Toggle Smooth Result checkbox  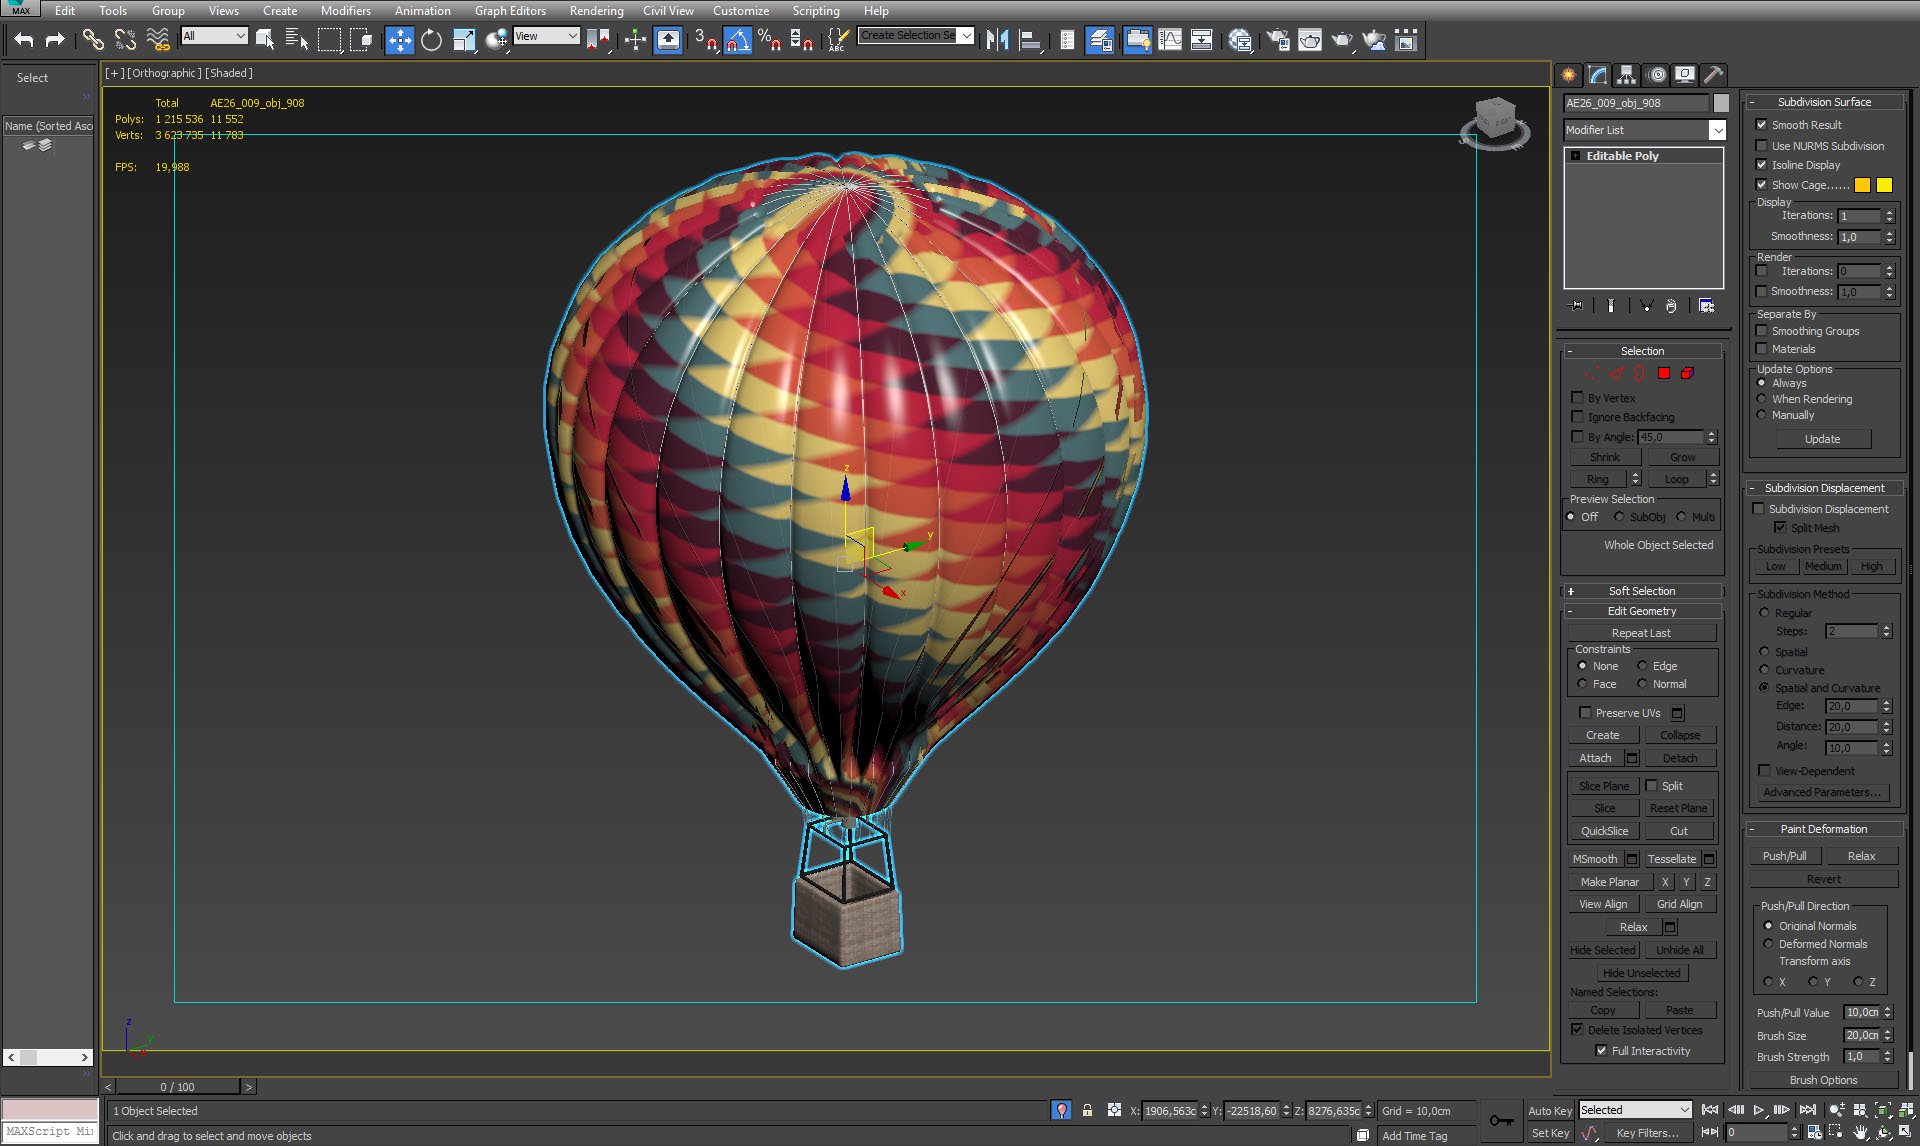pyautogui.click(x=1762, y=125)
